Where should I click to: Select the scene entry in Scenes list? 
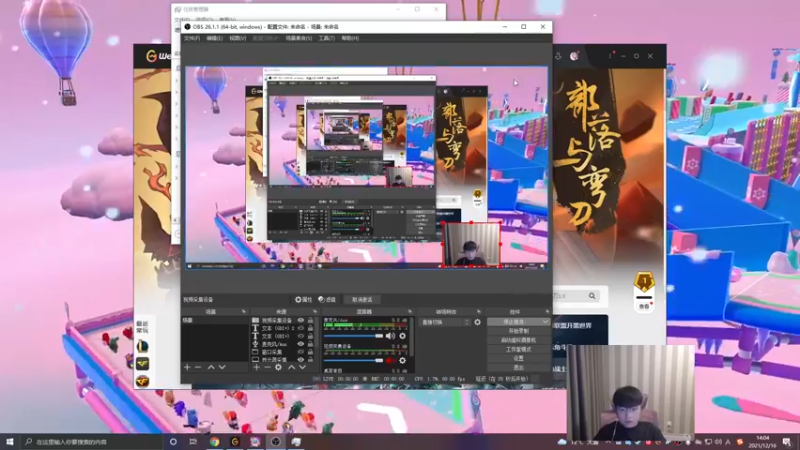[214, 320]
